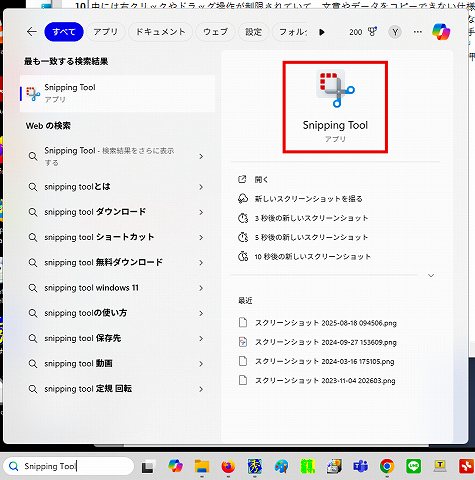Viewport: 475px width, 480px height.
Task: Open Google Chrome from the taskbar
Action: pos(387,466)
